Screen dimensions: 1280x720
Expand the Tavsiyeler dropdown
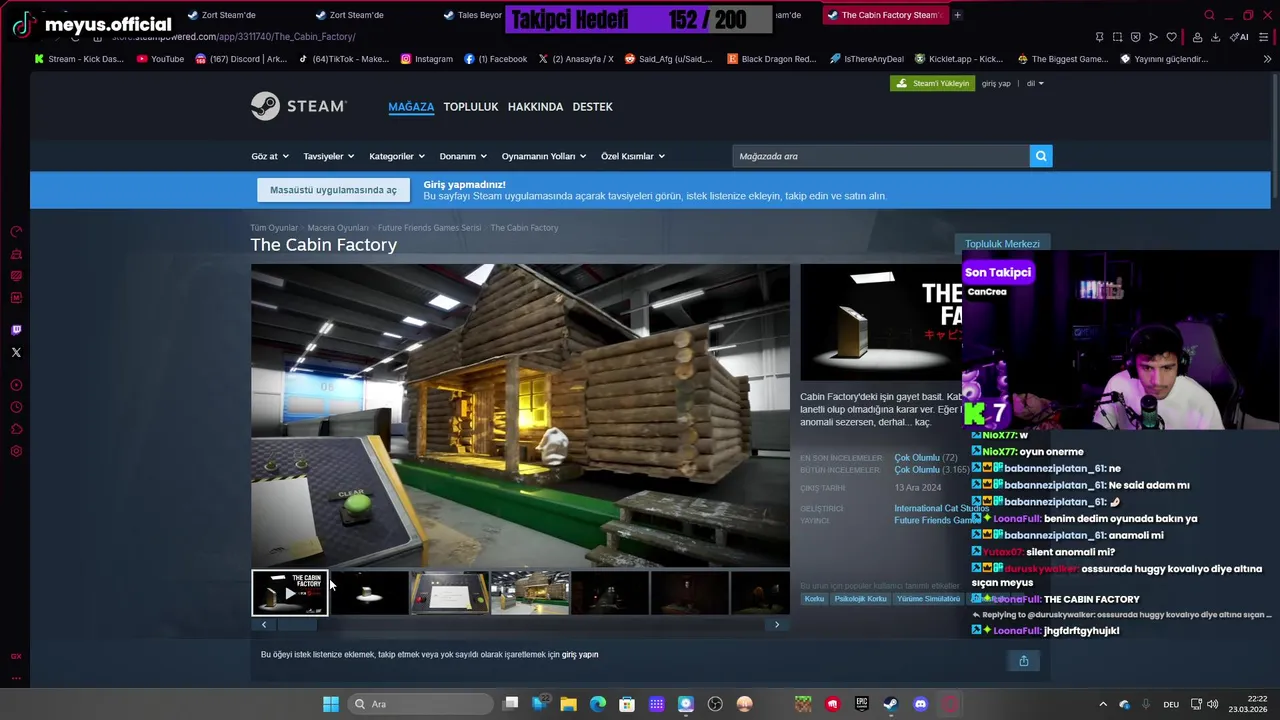[329, 156]
